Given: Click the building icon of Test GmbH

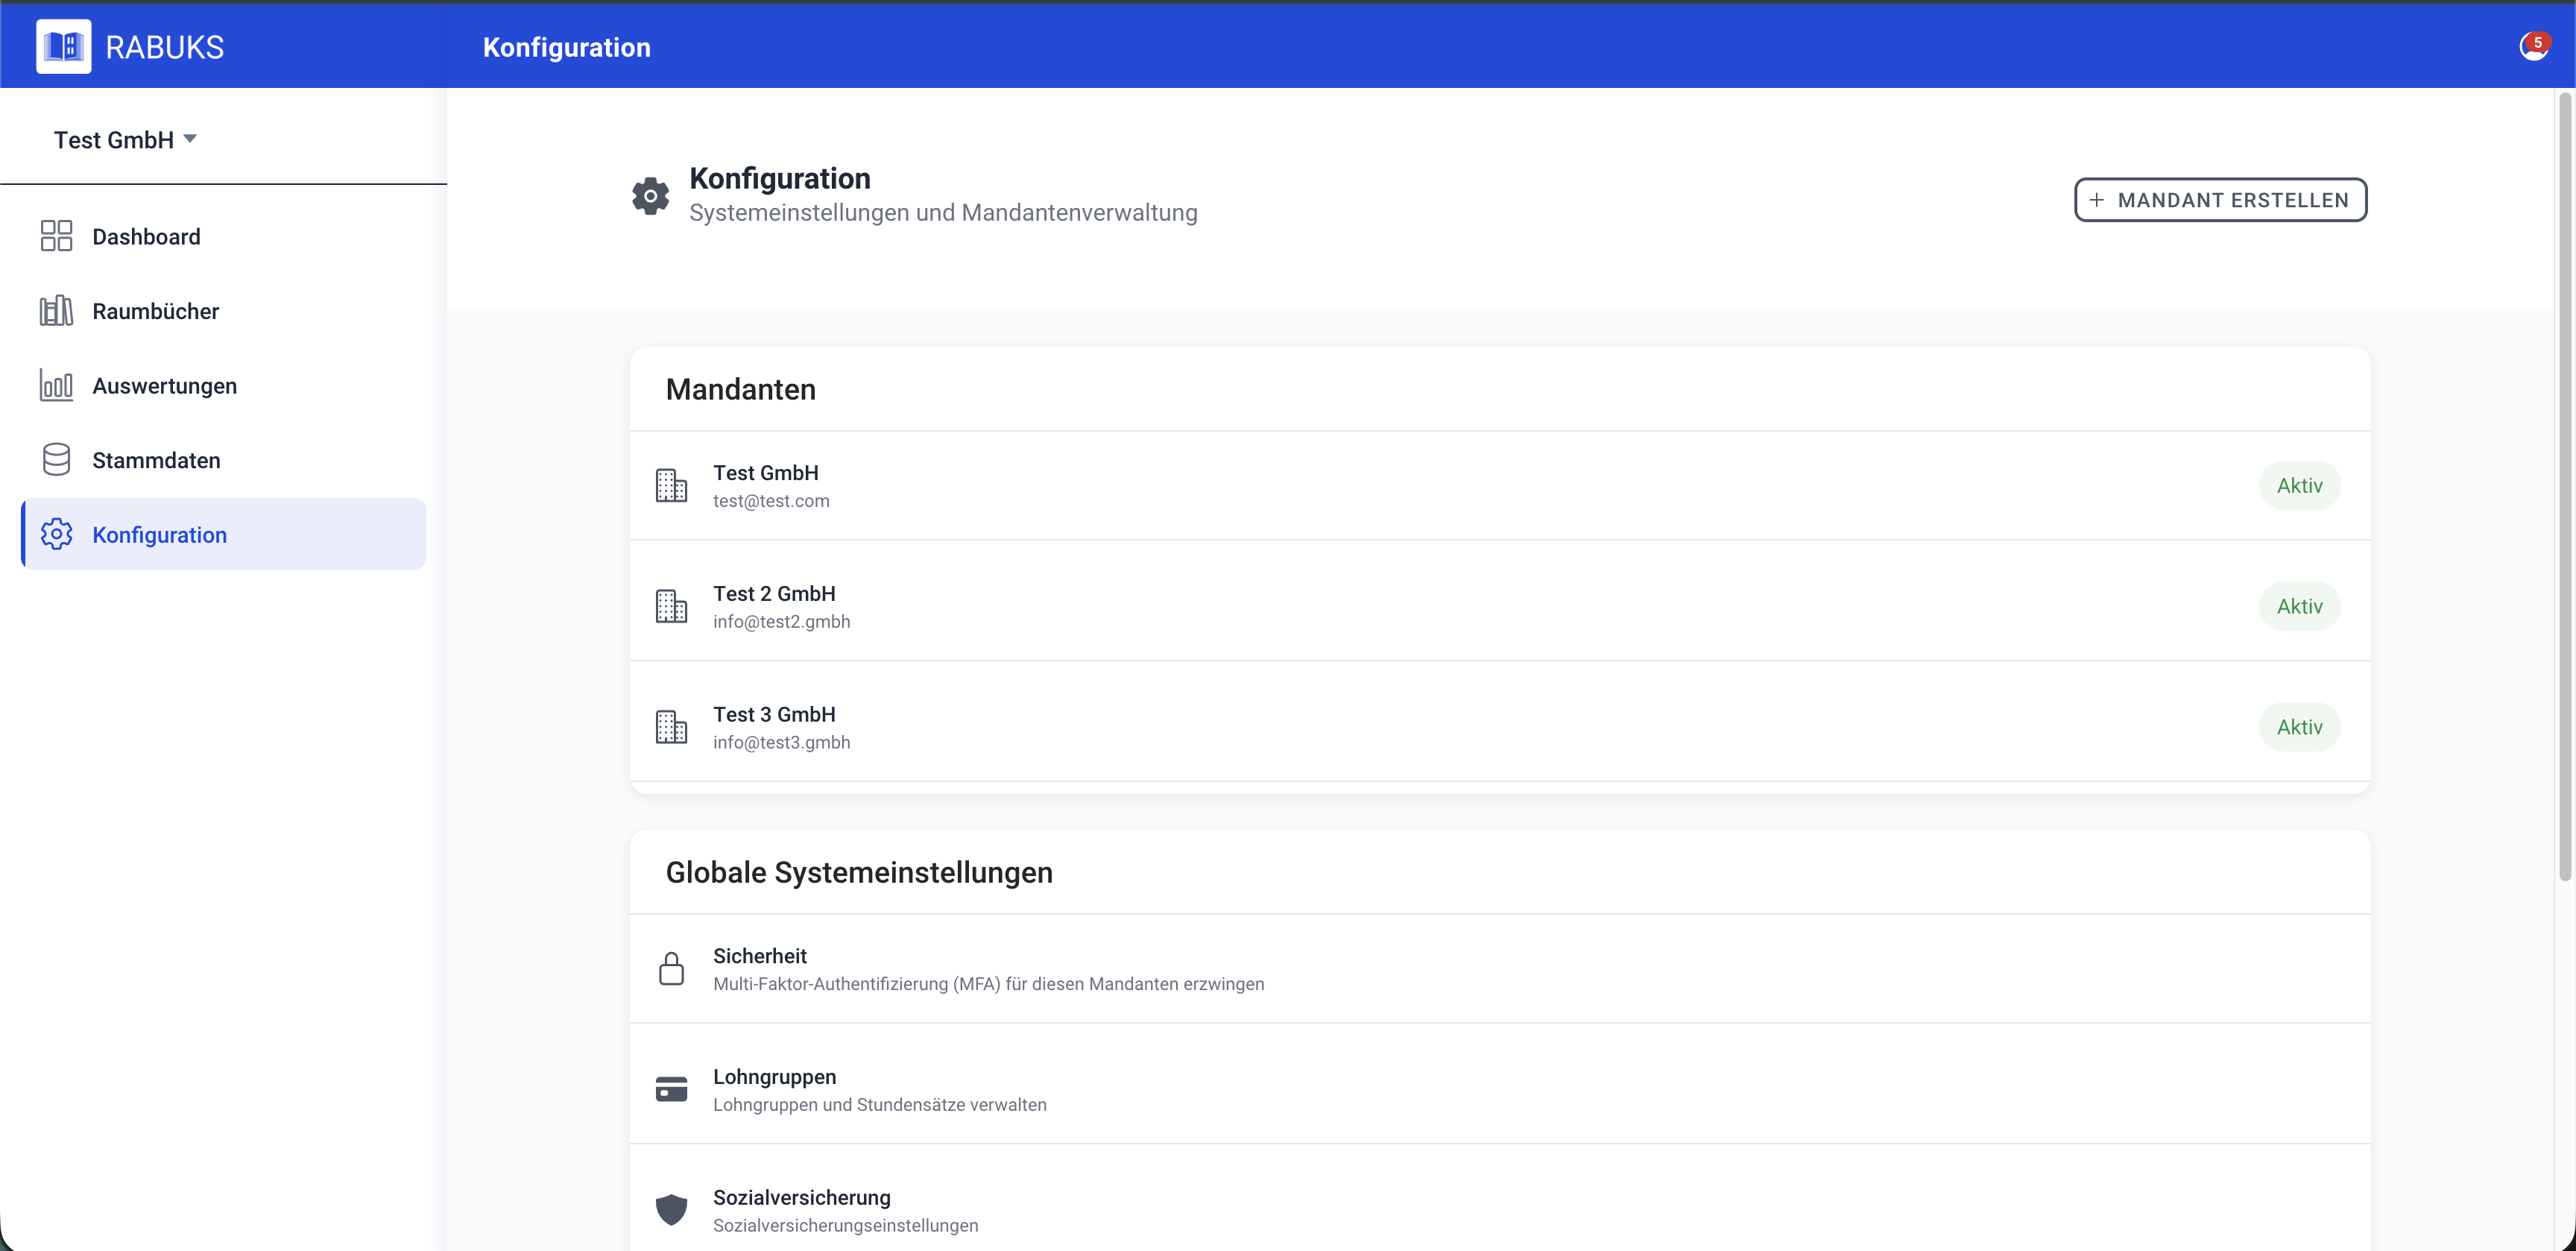Looking at the screenshot, I should [x=671, y=486].
